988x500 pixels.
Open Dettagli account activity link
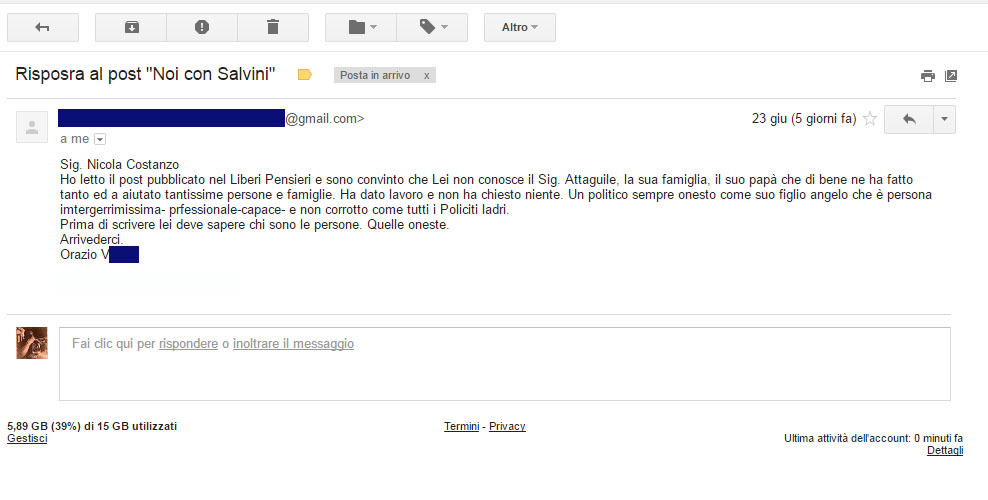pos(945,450)
